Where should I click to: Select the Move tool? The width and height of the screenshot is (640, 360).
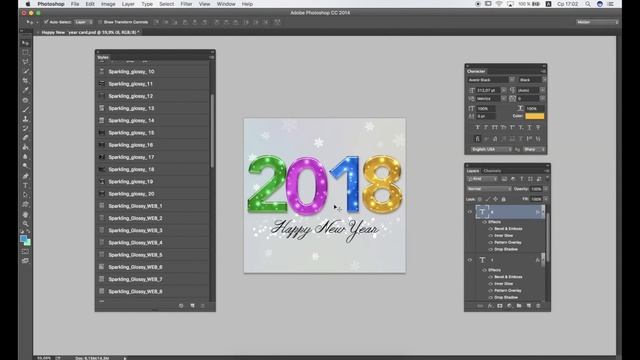click(25, 42)
